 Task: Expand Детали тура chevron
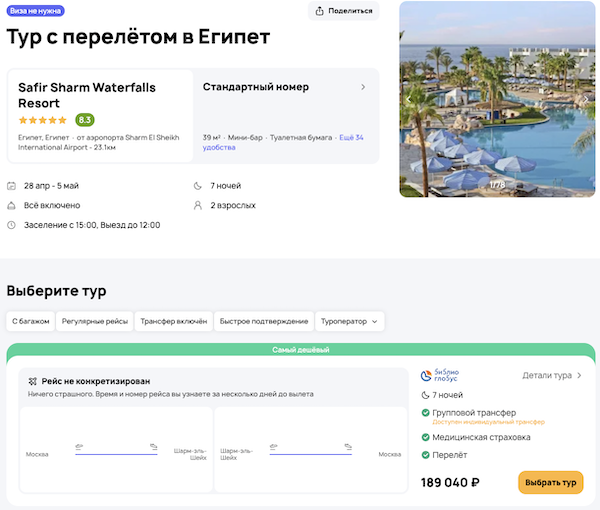click(578, 376)
